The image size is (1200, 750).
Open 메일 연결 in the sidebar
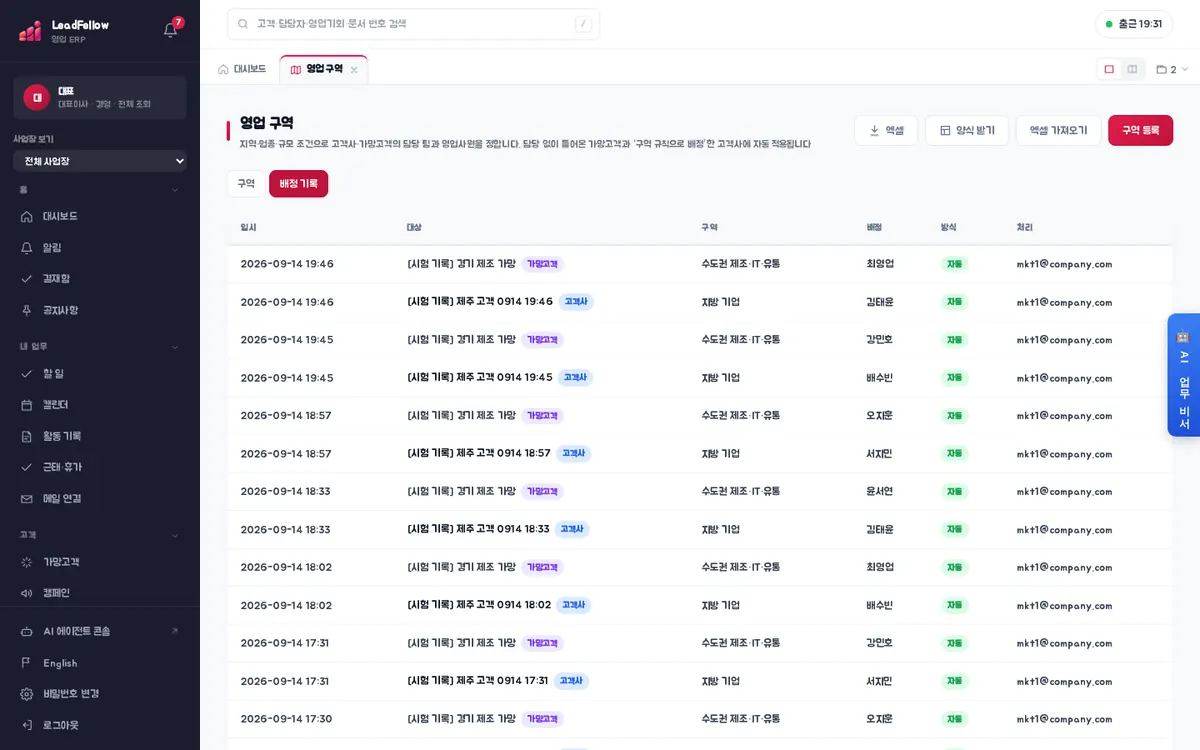100,498
